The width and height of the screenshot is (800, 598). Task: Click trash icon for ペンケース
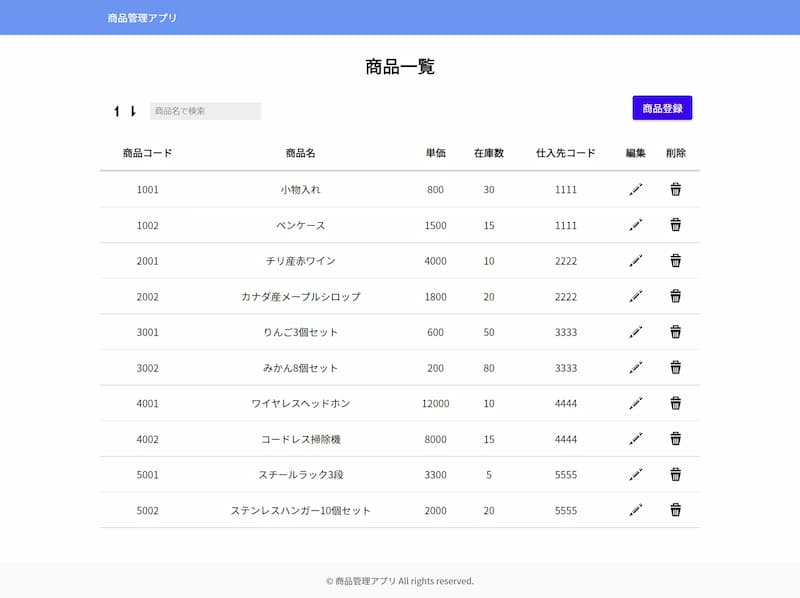tap(676, 225)
